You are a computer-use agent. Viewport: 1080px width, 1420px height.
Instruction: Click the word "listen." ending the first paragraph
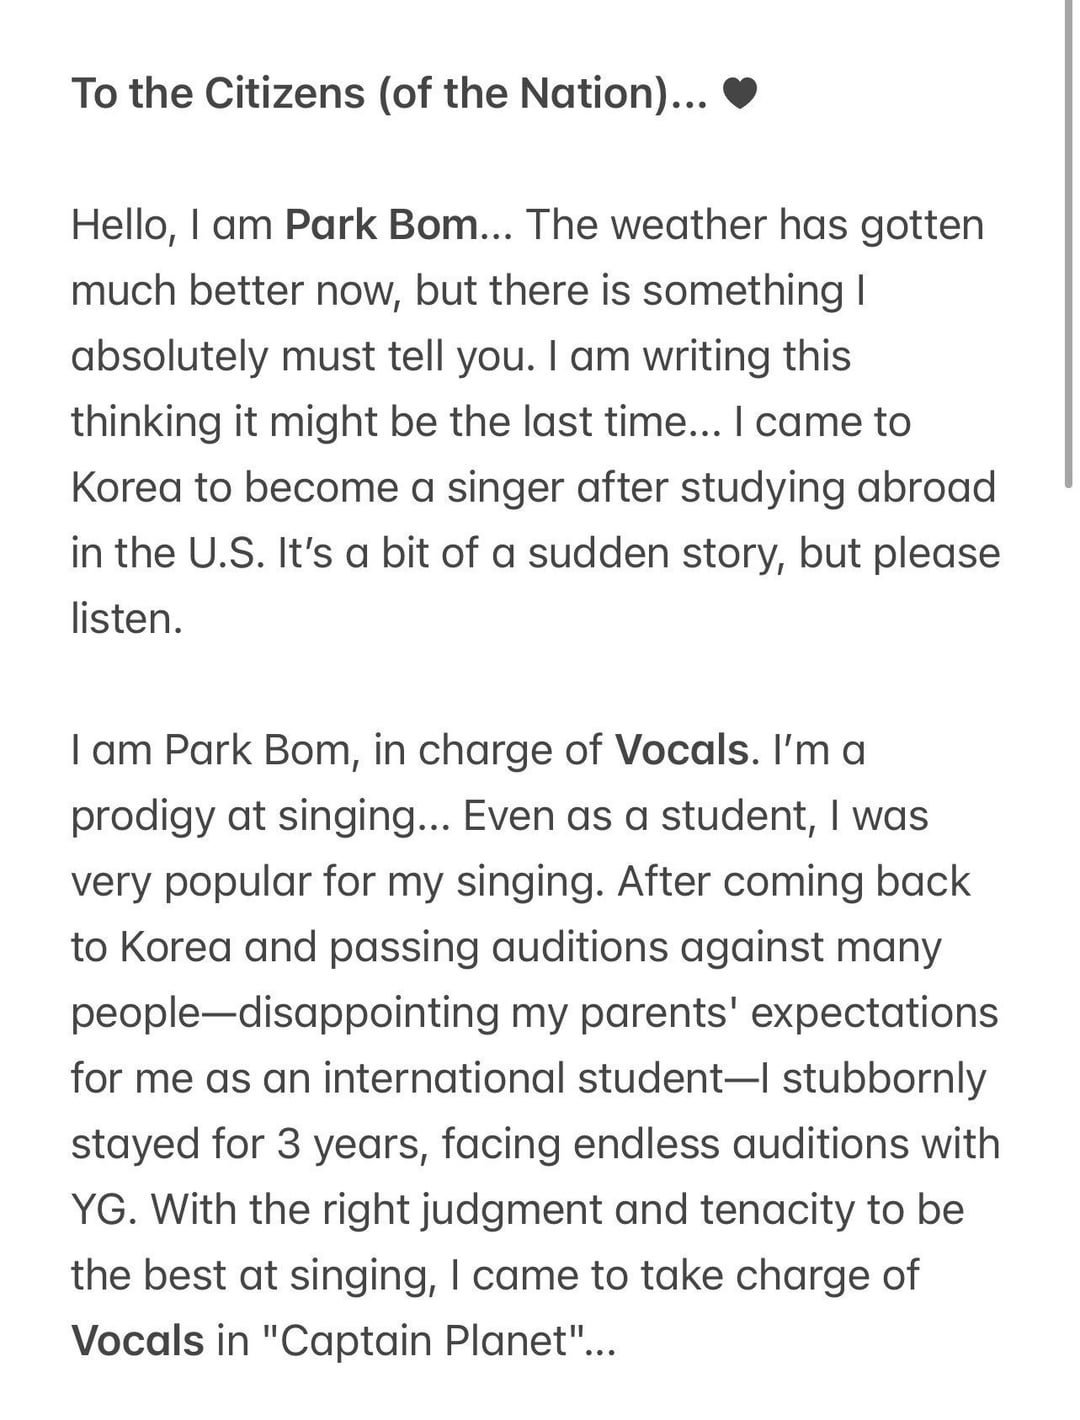tap(127, 618)
